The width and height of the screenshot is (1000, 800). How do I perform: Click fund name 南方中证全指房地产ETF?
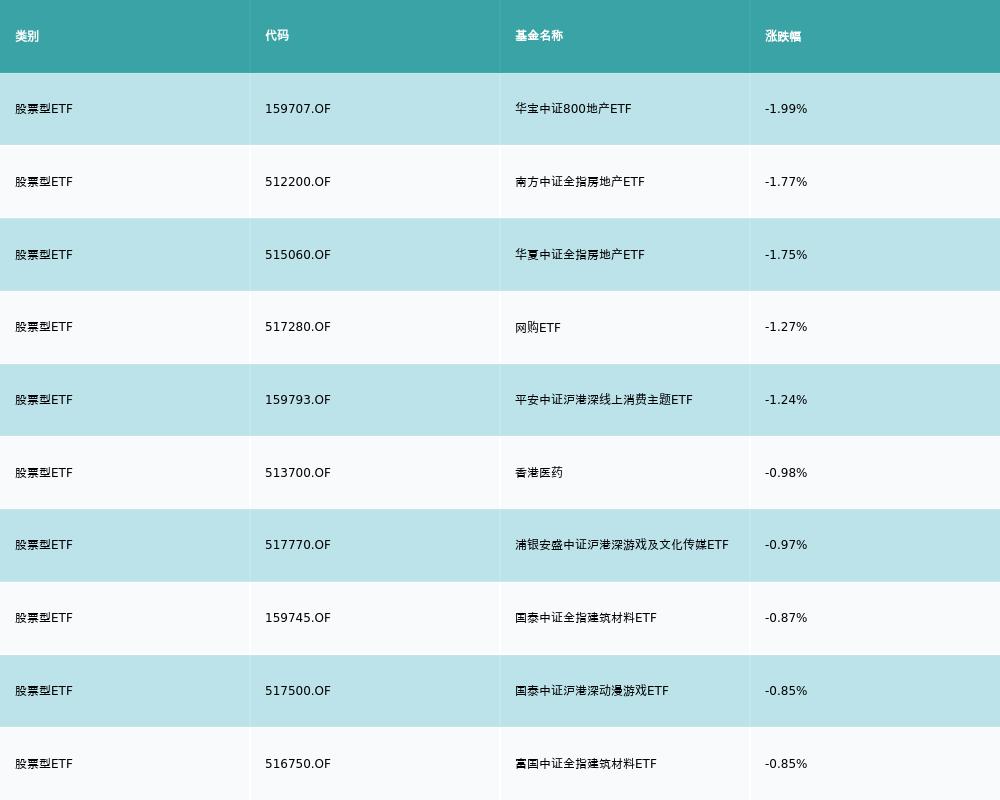(580, 182)
